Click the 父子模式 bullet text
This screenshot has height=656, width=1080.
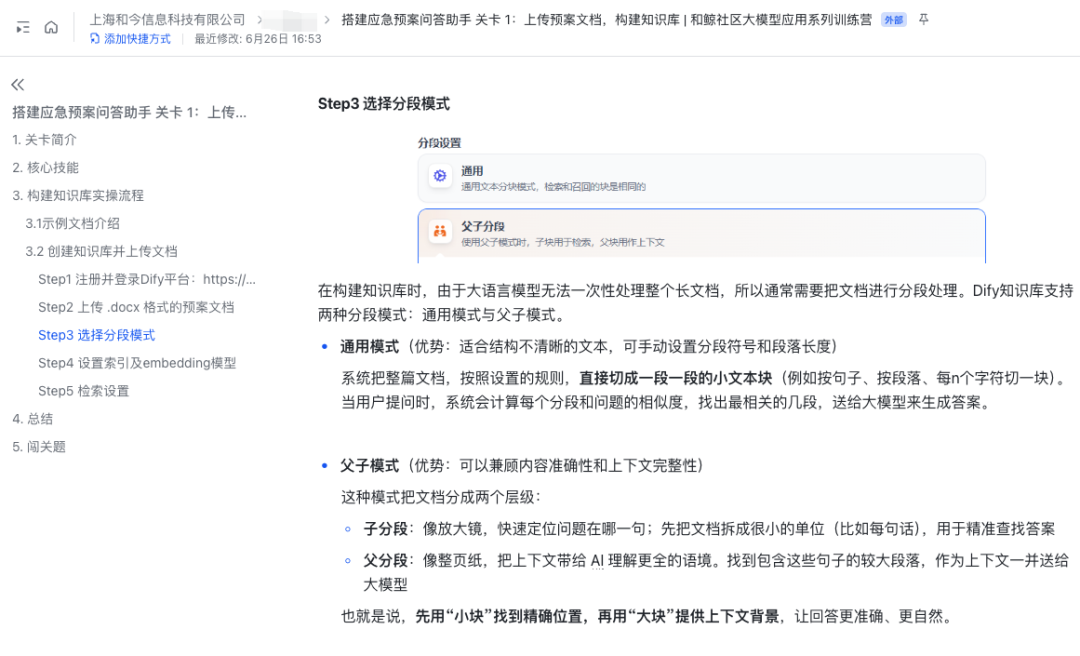click(x=369, y=466)
